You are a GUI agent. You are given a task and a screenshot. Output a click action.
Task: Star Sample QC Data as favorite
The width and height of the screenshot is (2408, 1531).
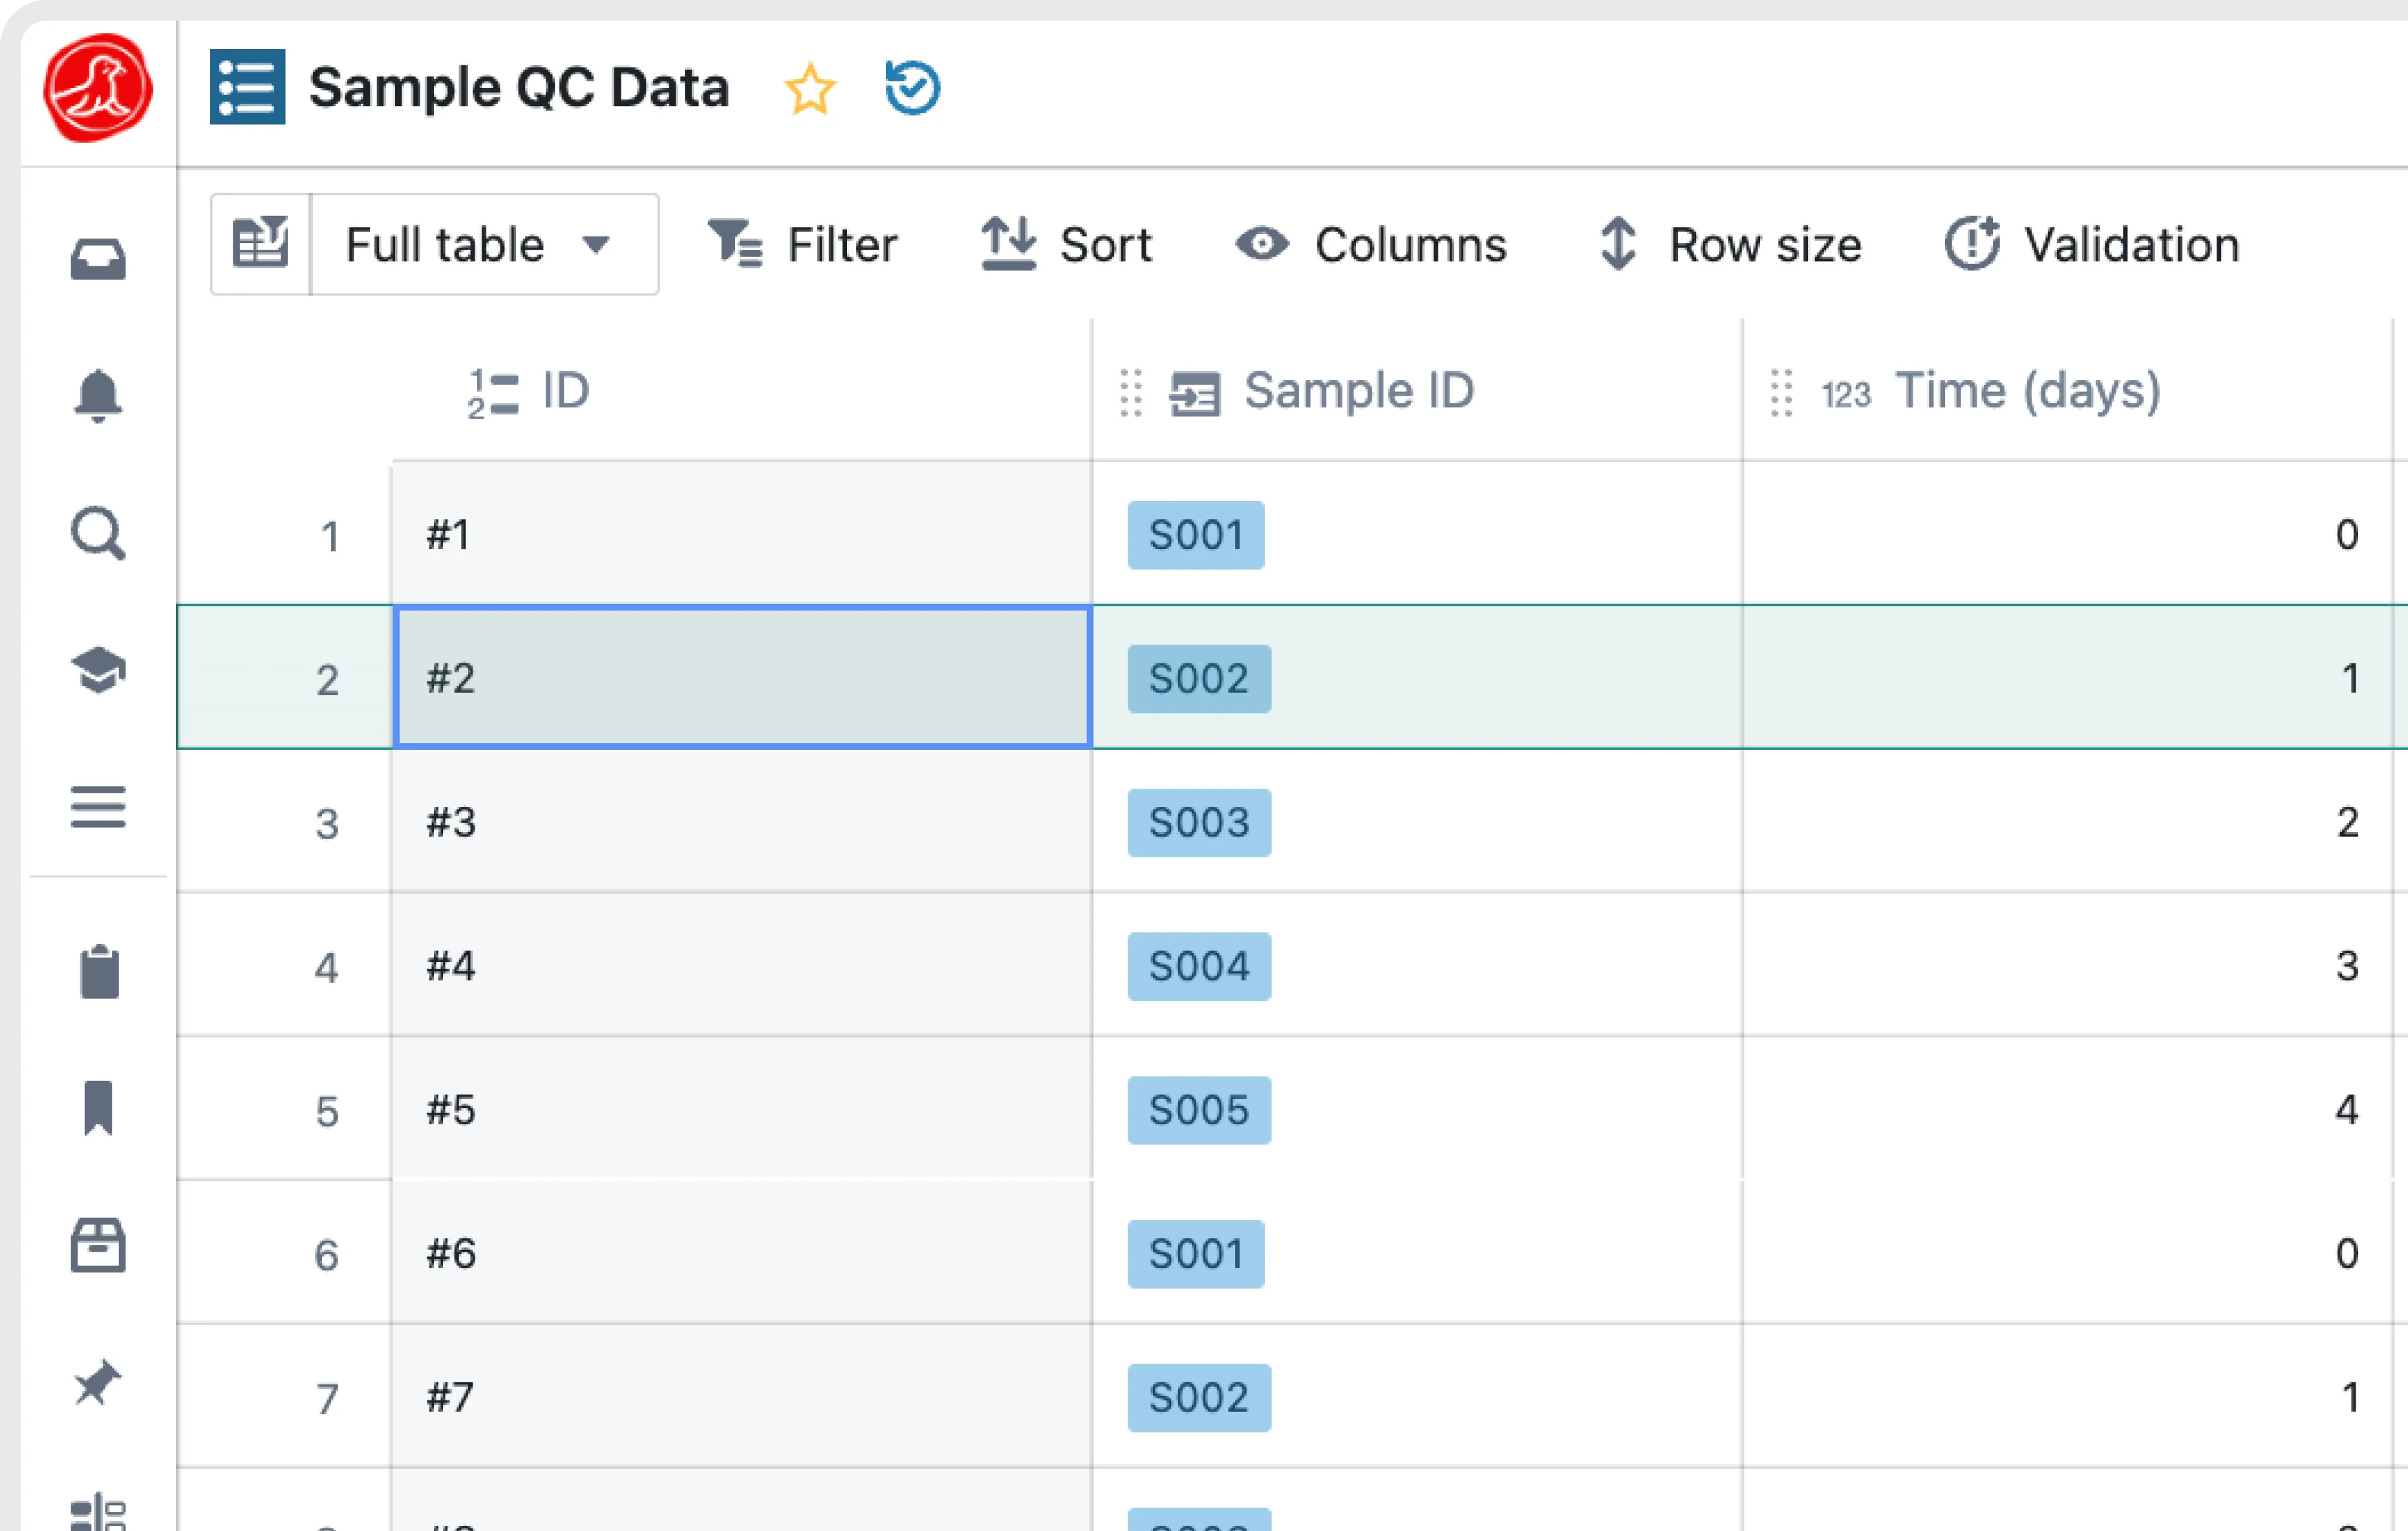(809, 89)
